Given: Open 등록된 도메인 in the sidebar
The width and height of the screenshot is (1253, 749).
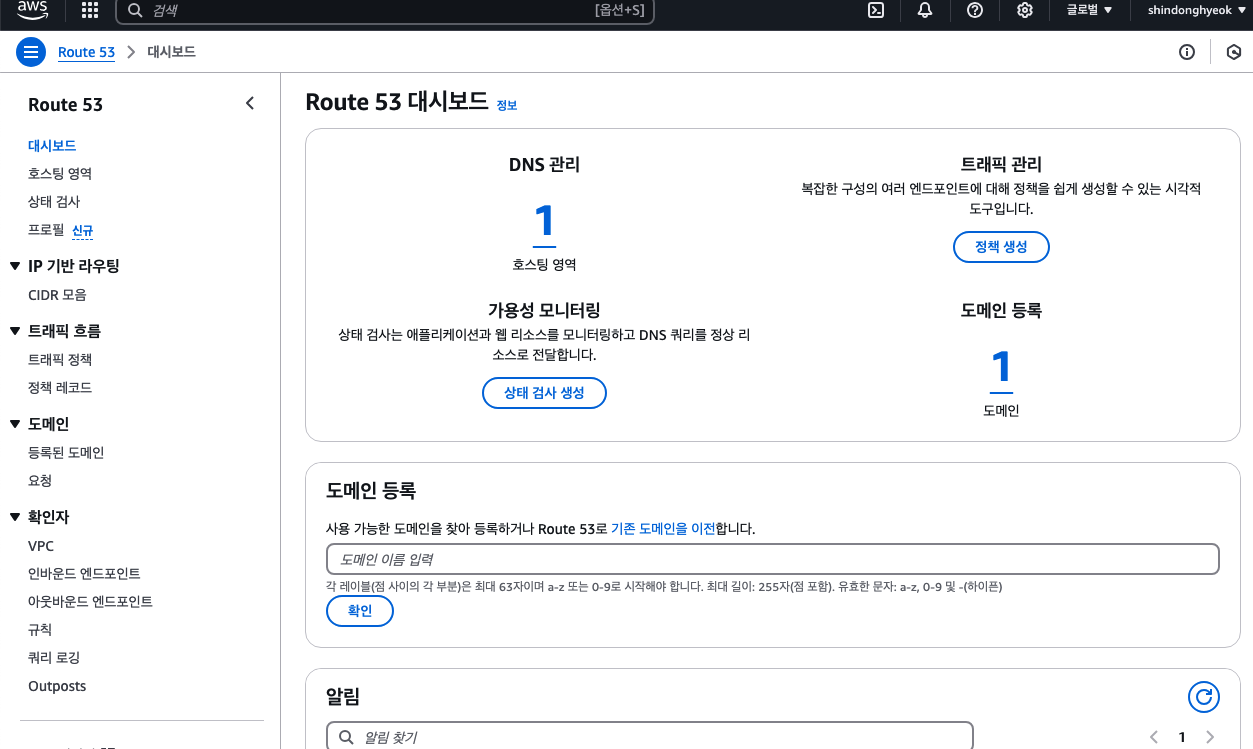Looking at the screenshot, I should click(66, 453).
